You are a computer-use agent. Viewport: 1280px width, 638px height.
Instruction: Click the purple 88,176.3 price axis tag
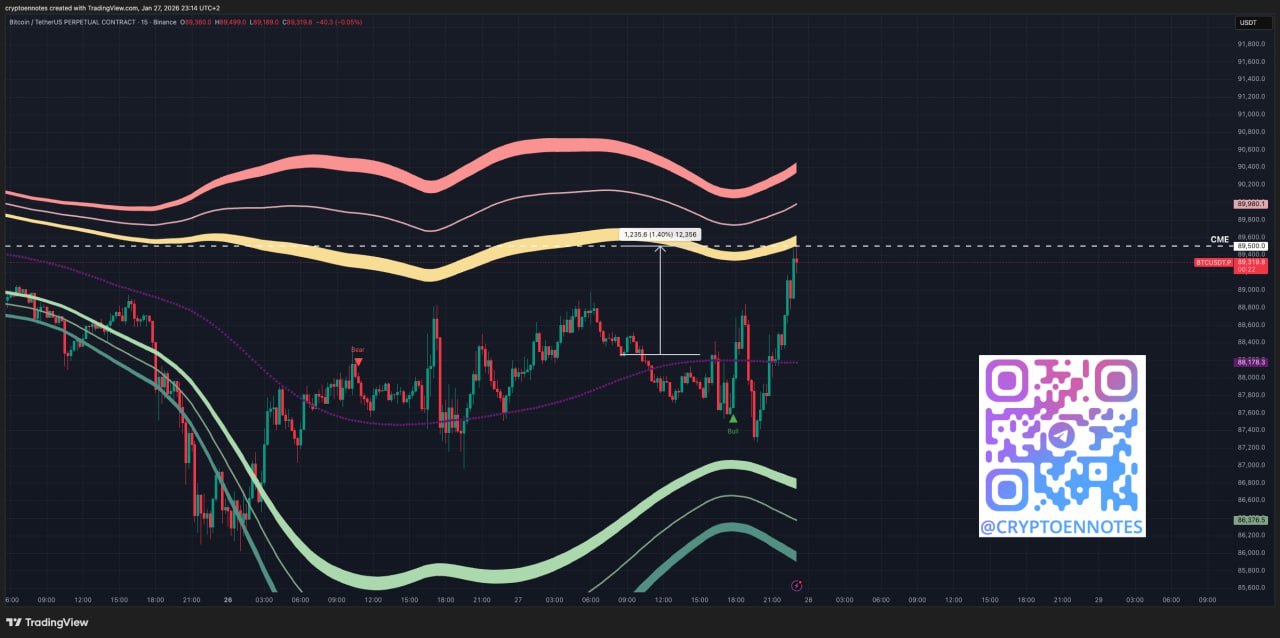[x=1251, y=362]
